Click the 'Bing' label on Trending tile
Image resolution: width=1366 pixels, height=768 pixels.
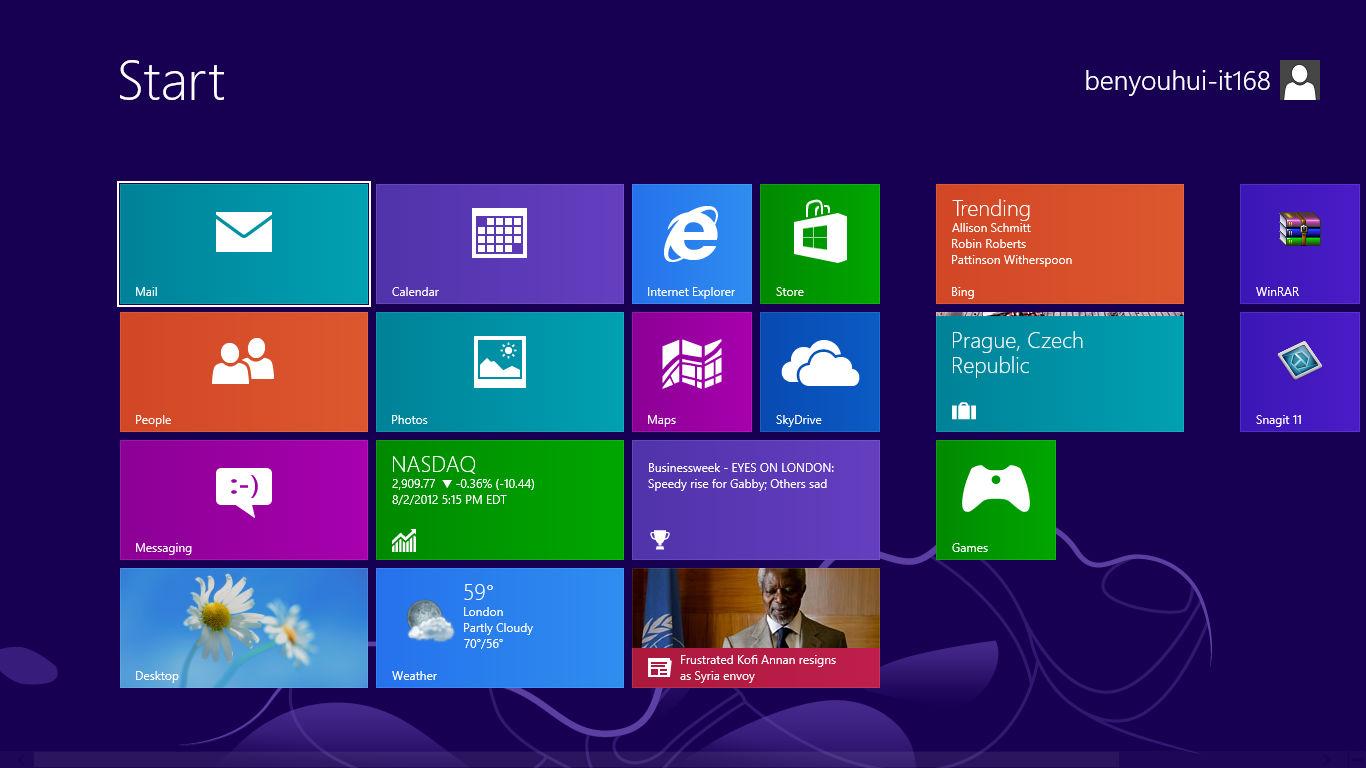963,292
